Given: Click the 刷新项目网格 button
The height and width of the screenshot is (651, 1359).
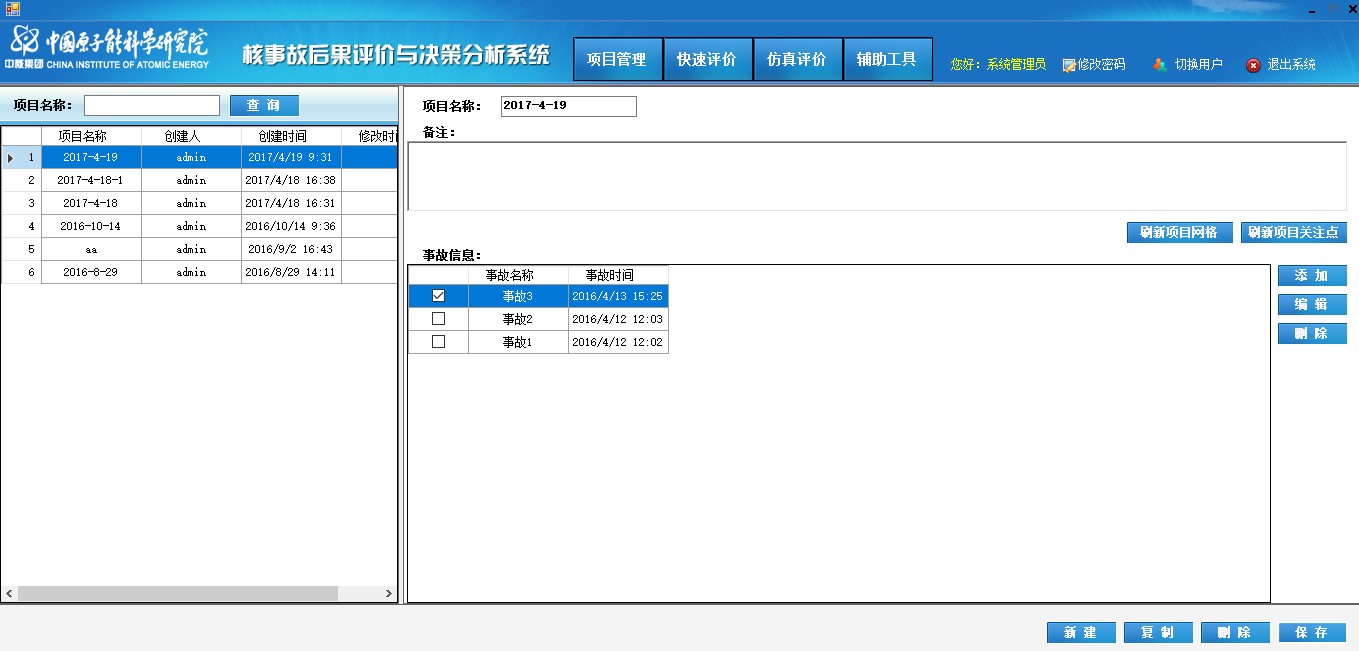Looking at the screenshot, I should tap(1179, 233).
